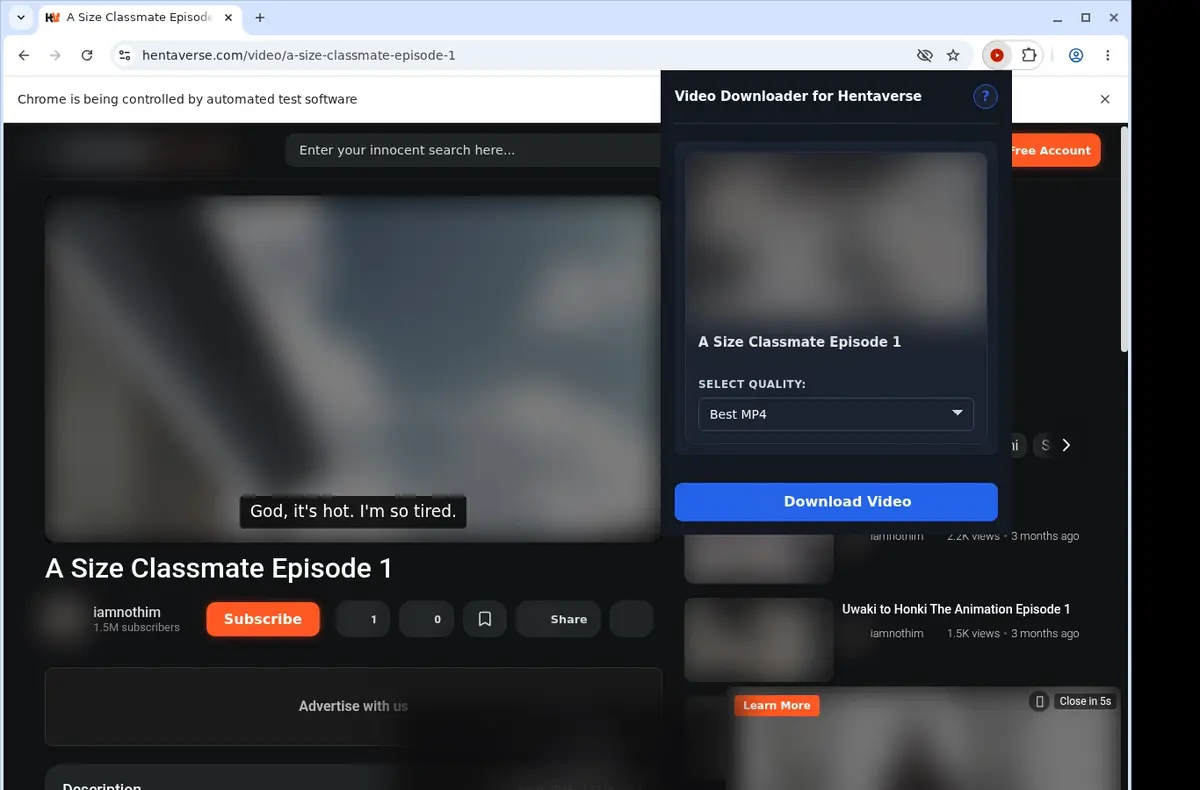Image resolution: width=1200 pixels, height=790 pixels.
Task: Click the more options button beside Share
Action: pos(631,619)
